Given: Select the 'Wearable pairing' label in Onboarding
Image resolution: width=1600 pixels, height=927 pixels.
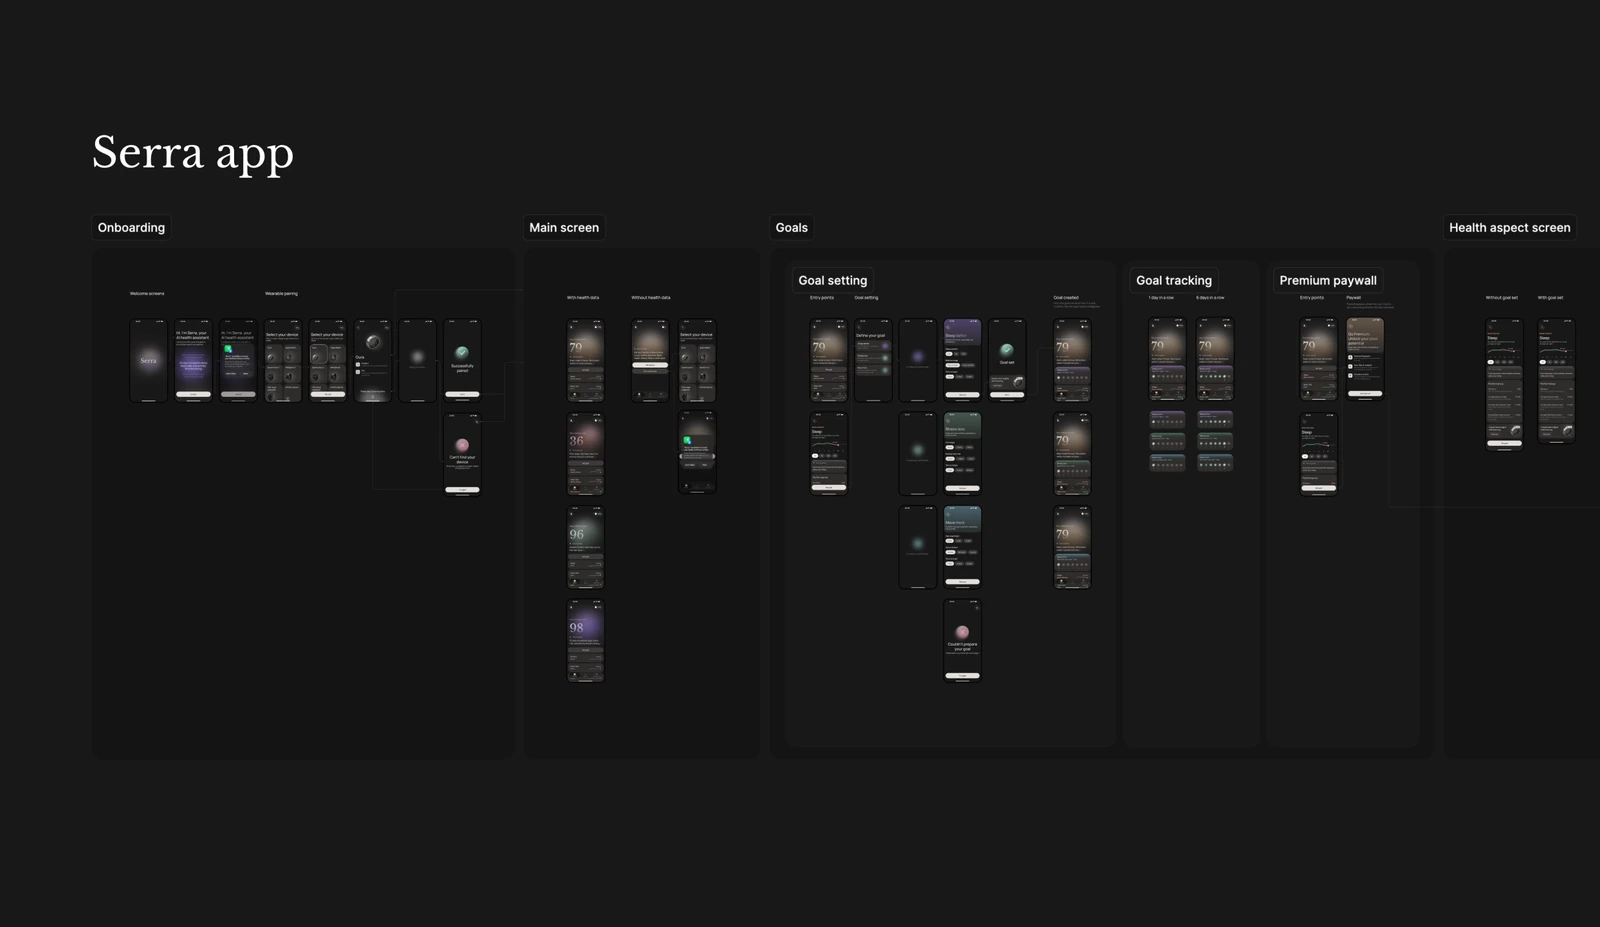Looking at the screenshot, I should (x=281, y=294).
